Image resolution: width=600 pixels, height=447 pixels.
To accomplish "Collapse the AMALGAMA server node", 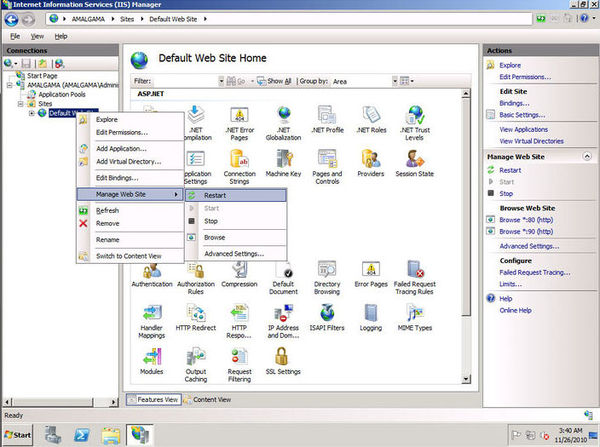I will 10,85.
